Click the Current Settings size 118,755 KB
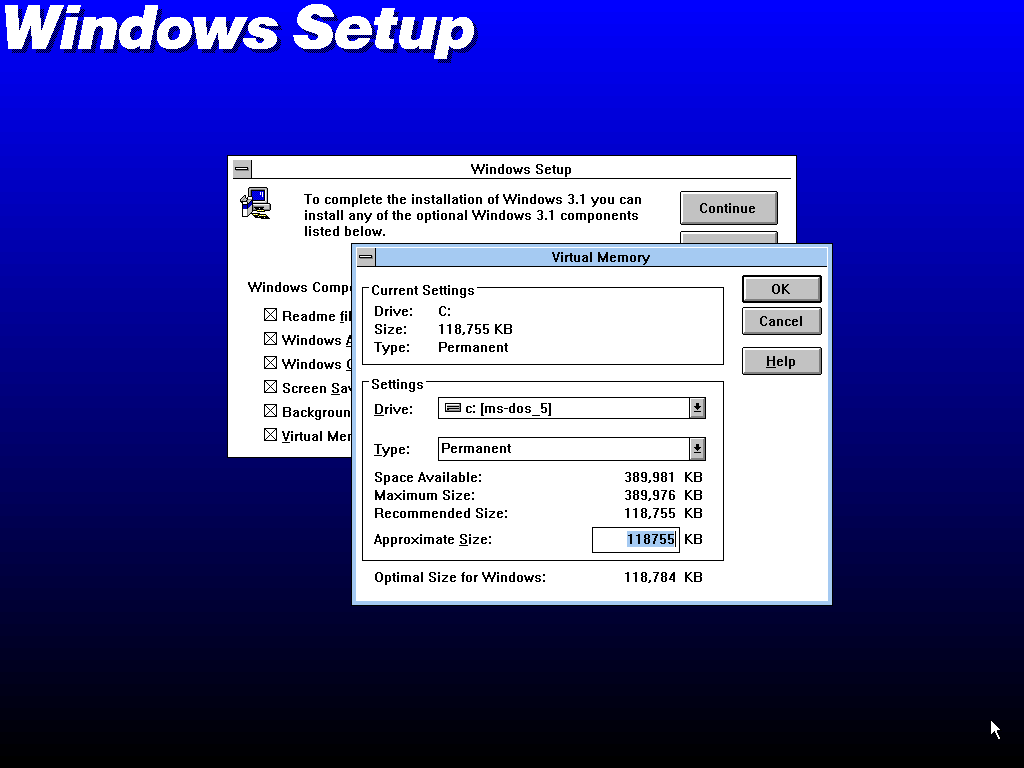1024x768 pixels. coord(475,329)
